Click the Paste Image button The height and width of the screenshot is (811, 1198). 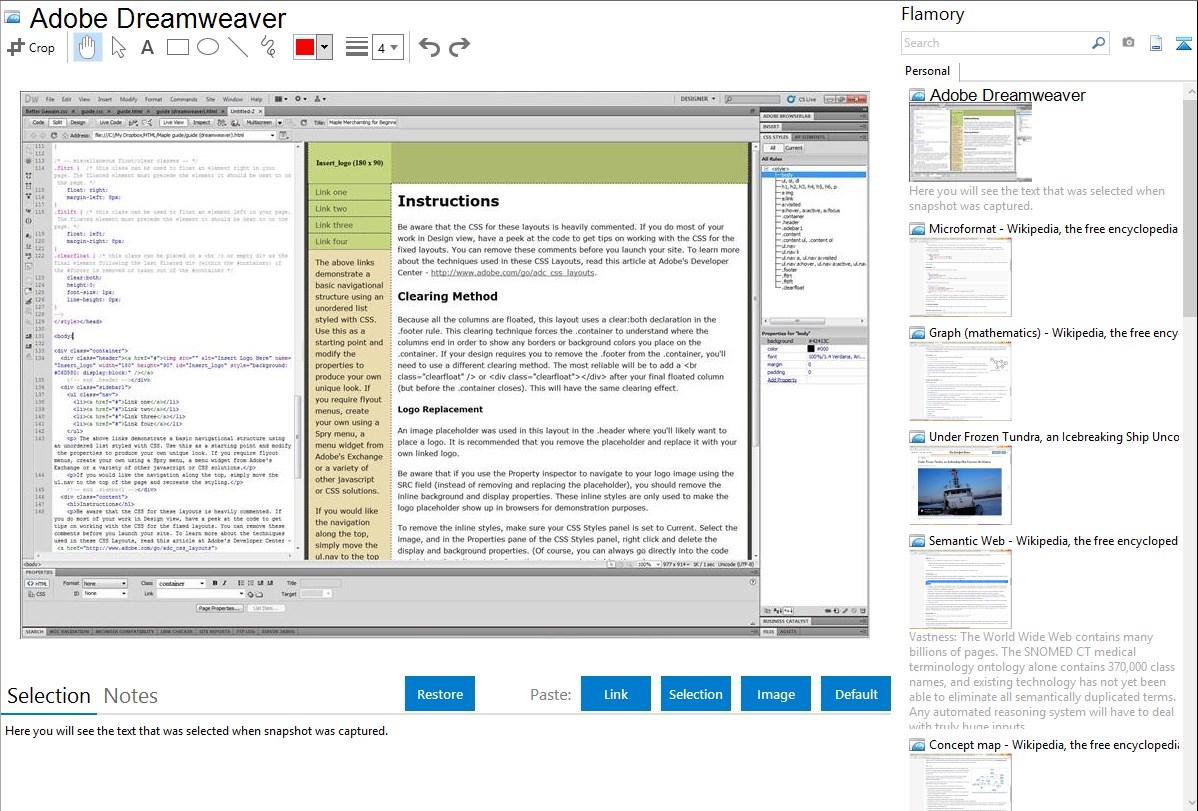click(x=775, y=694)
